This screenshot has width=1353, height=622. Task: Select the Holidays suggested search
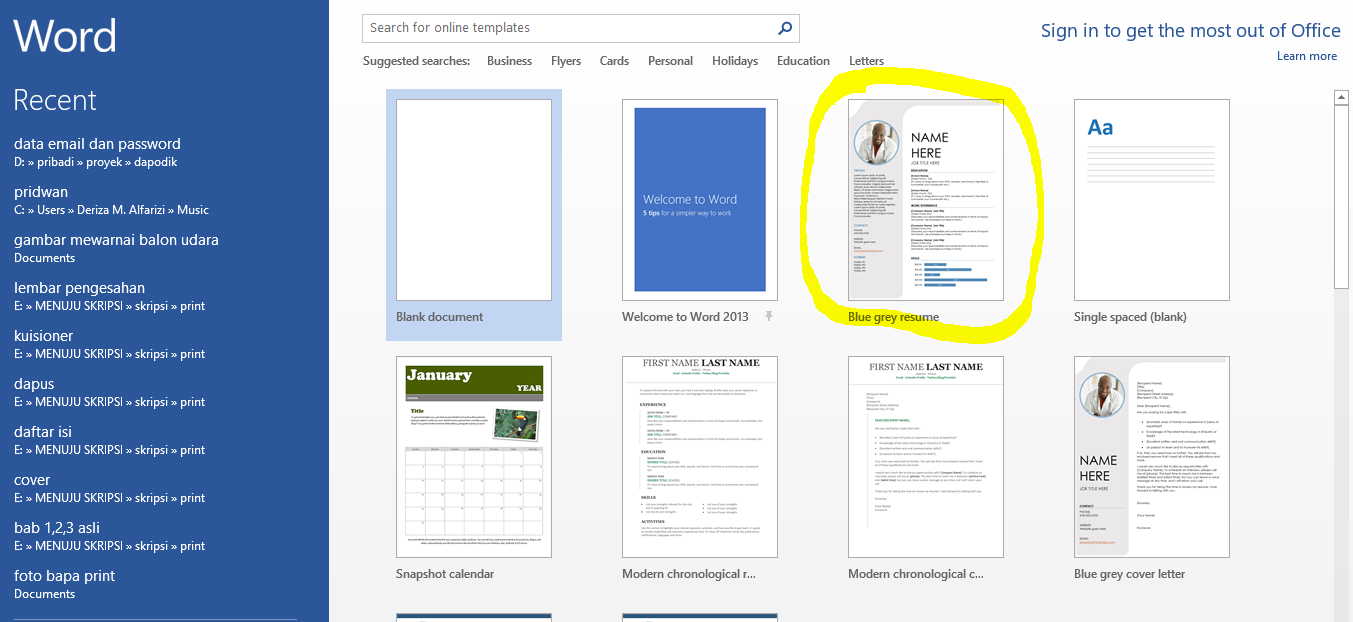[x=735, y=61]
